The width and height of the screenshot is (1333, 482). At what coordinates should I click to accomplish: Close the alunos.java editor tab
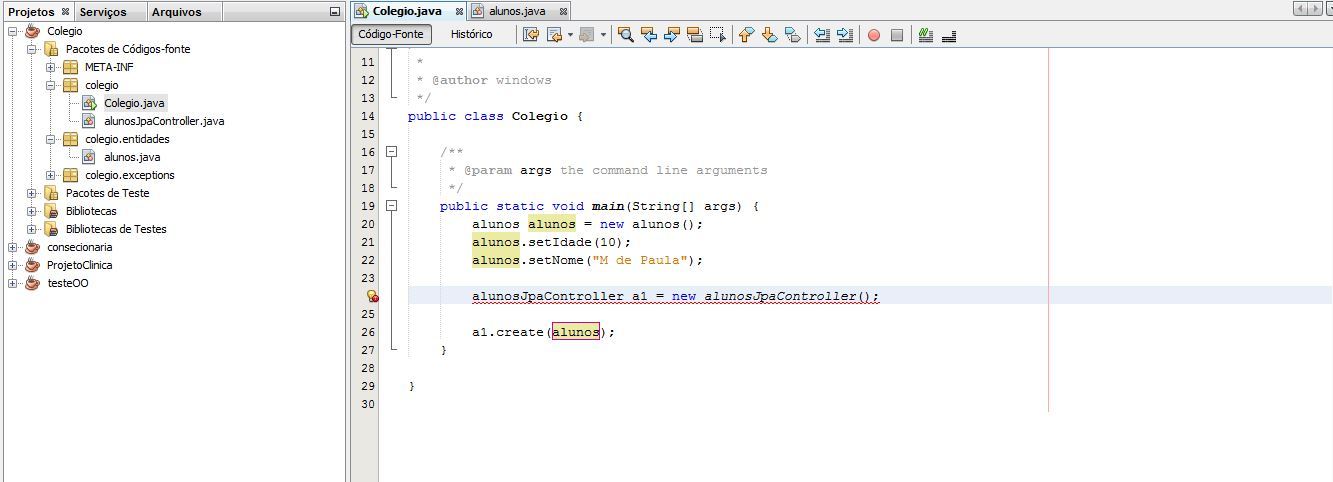pos(563,11)
